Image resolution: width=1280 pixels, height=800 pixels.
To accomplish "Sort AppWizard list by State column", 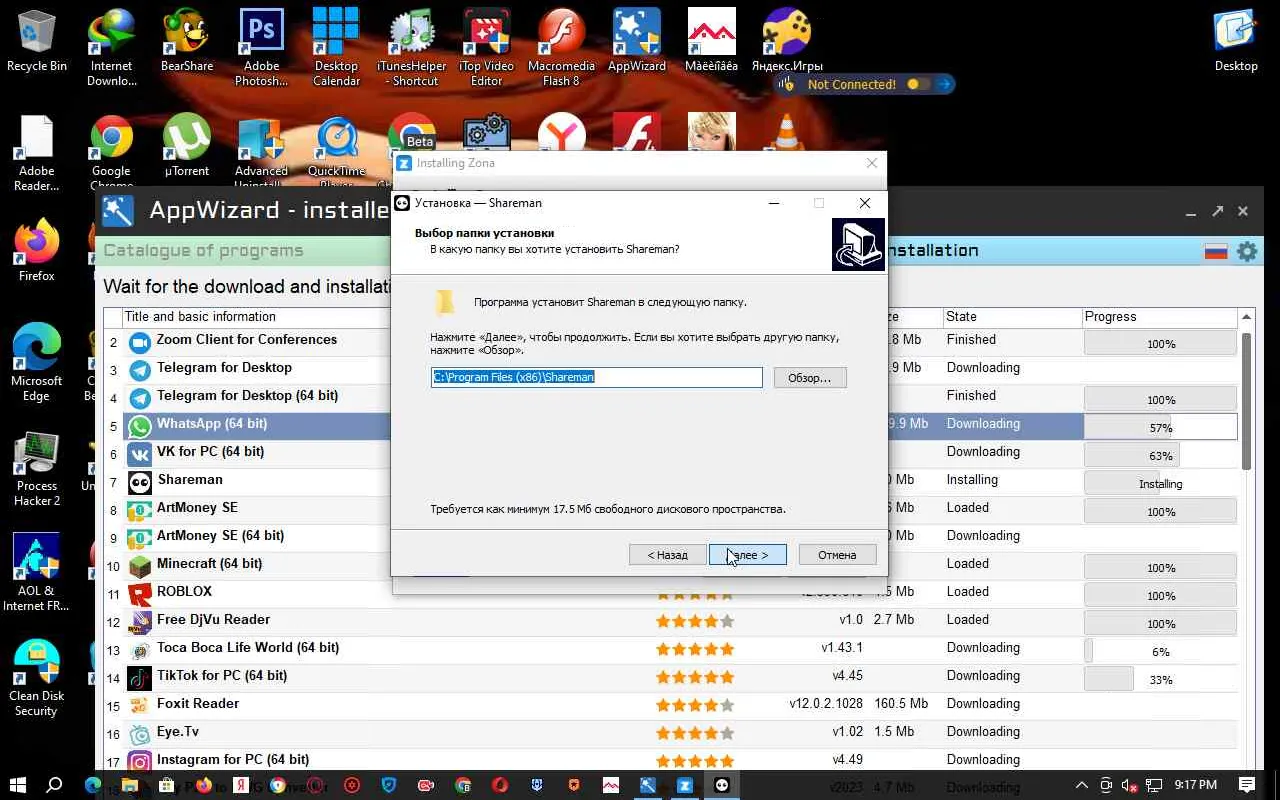I will (x=1011, y=317).
